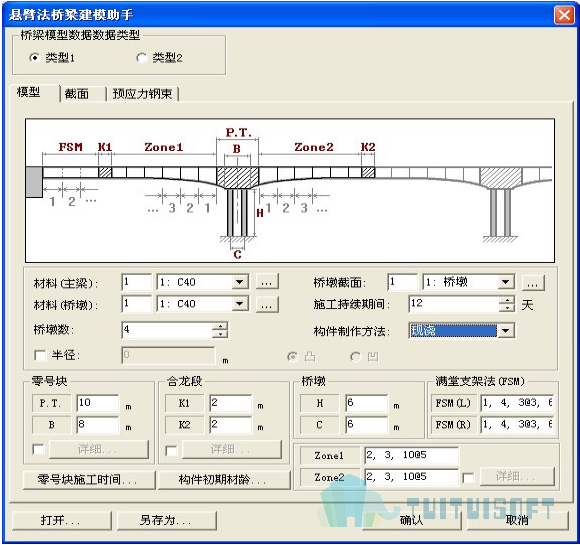The width and height of the screenshot is (580, 545).
Task: Select the 类型1 radio button
Action: click(x=34, y=58)
